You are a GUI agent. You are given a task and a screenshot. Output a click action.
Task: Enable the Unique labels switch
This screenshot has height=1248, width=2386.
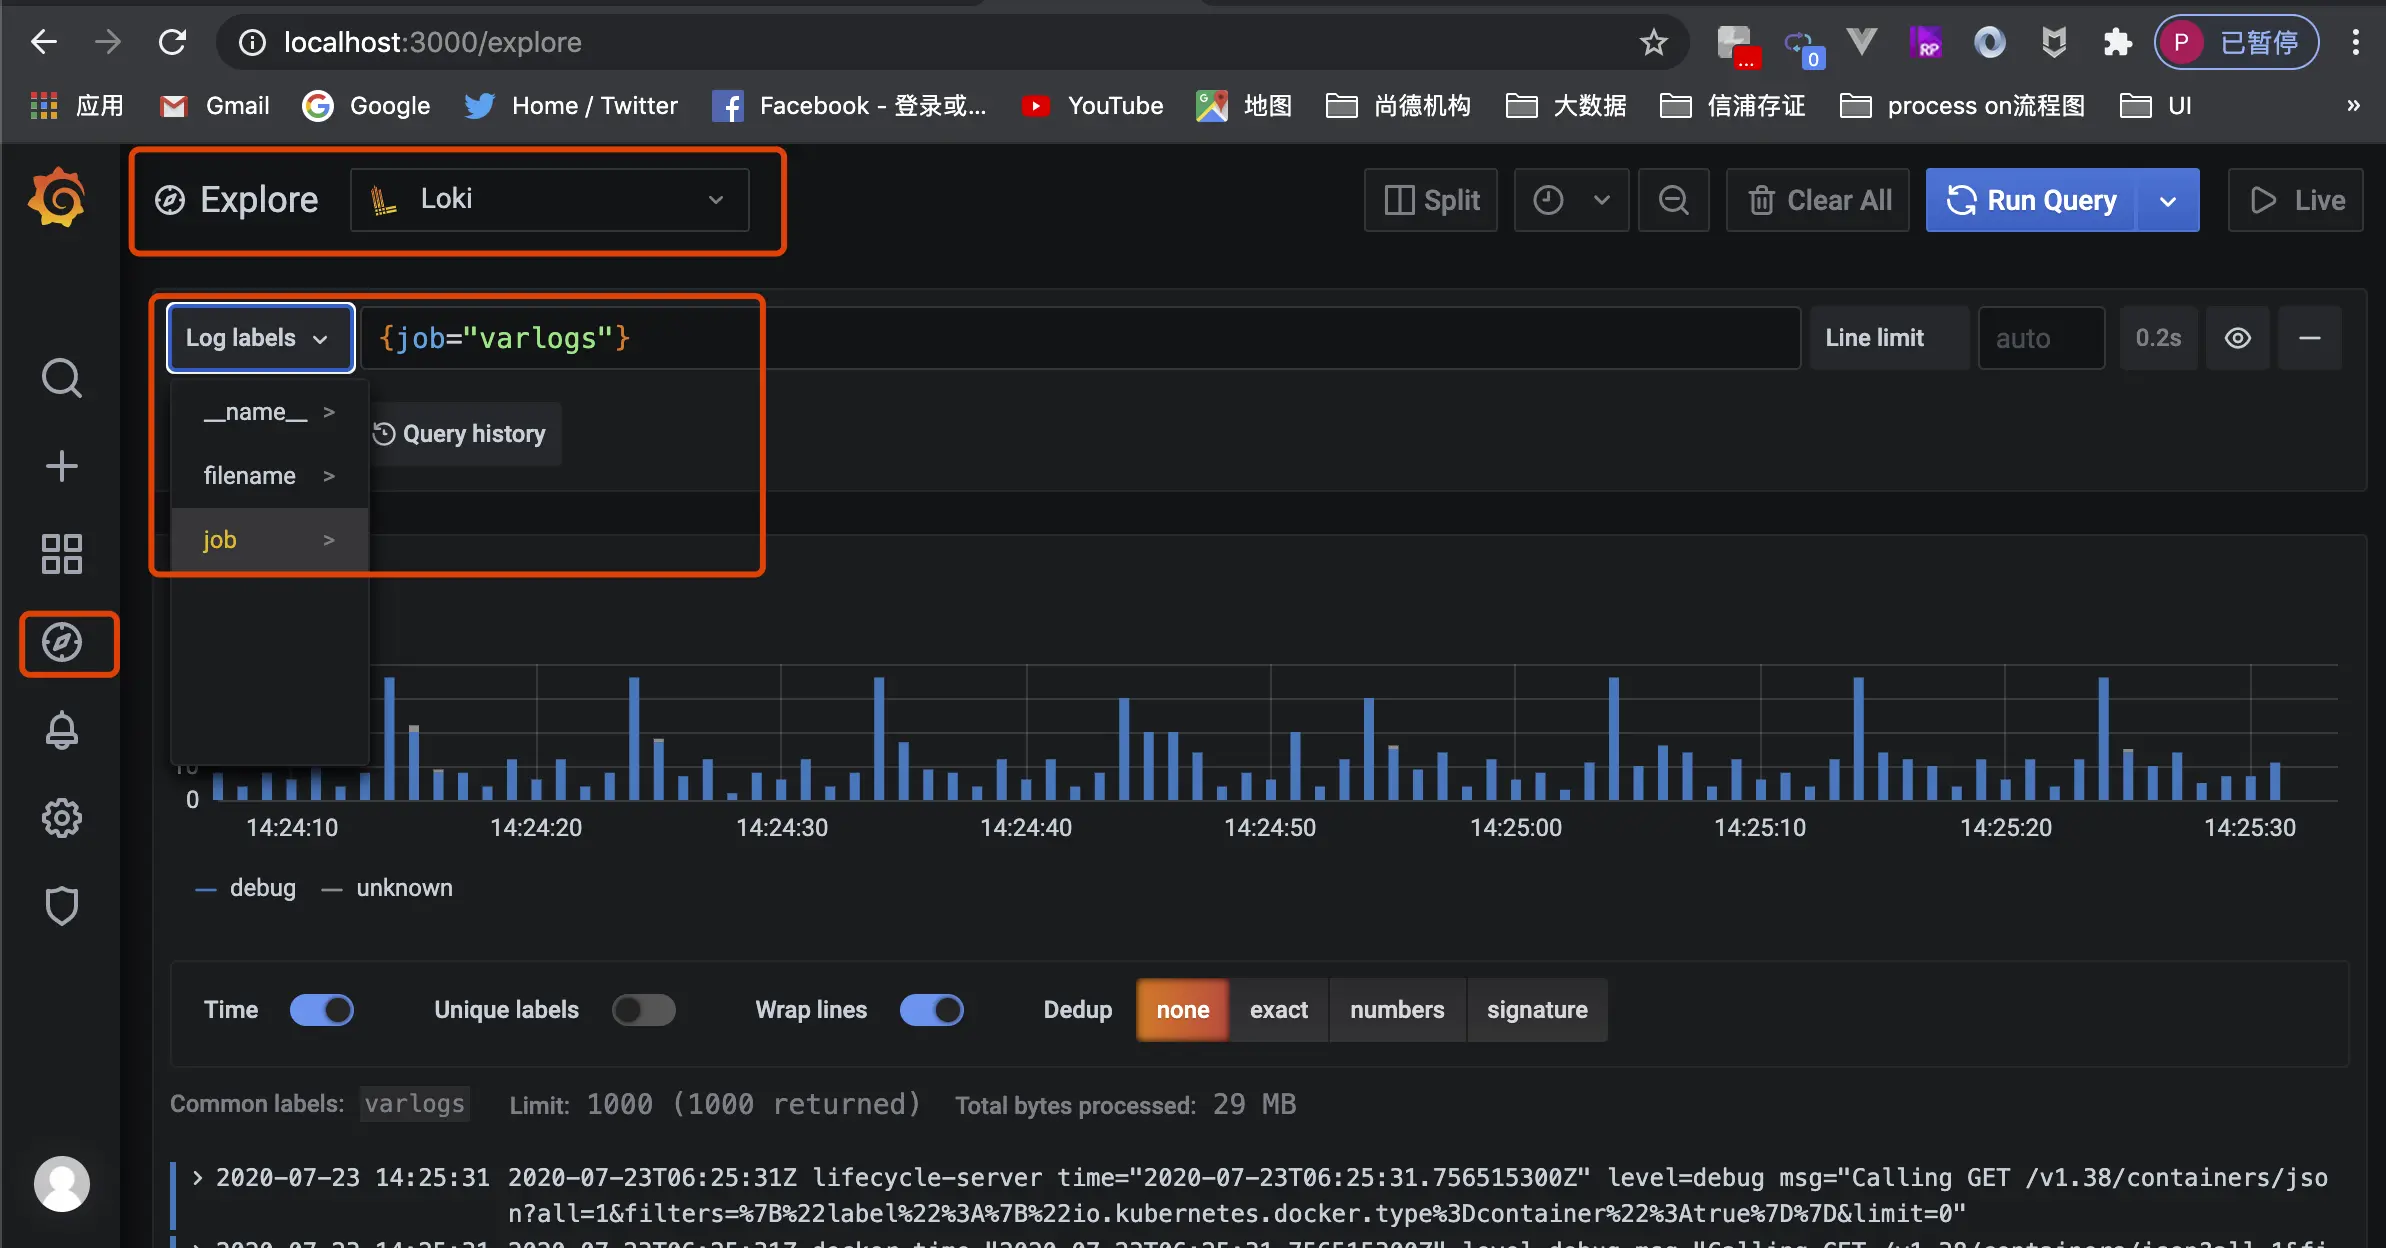643,1010
